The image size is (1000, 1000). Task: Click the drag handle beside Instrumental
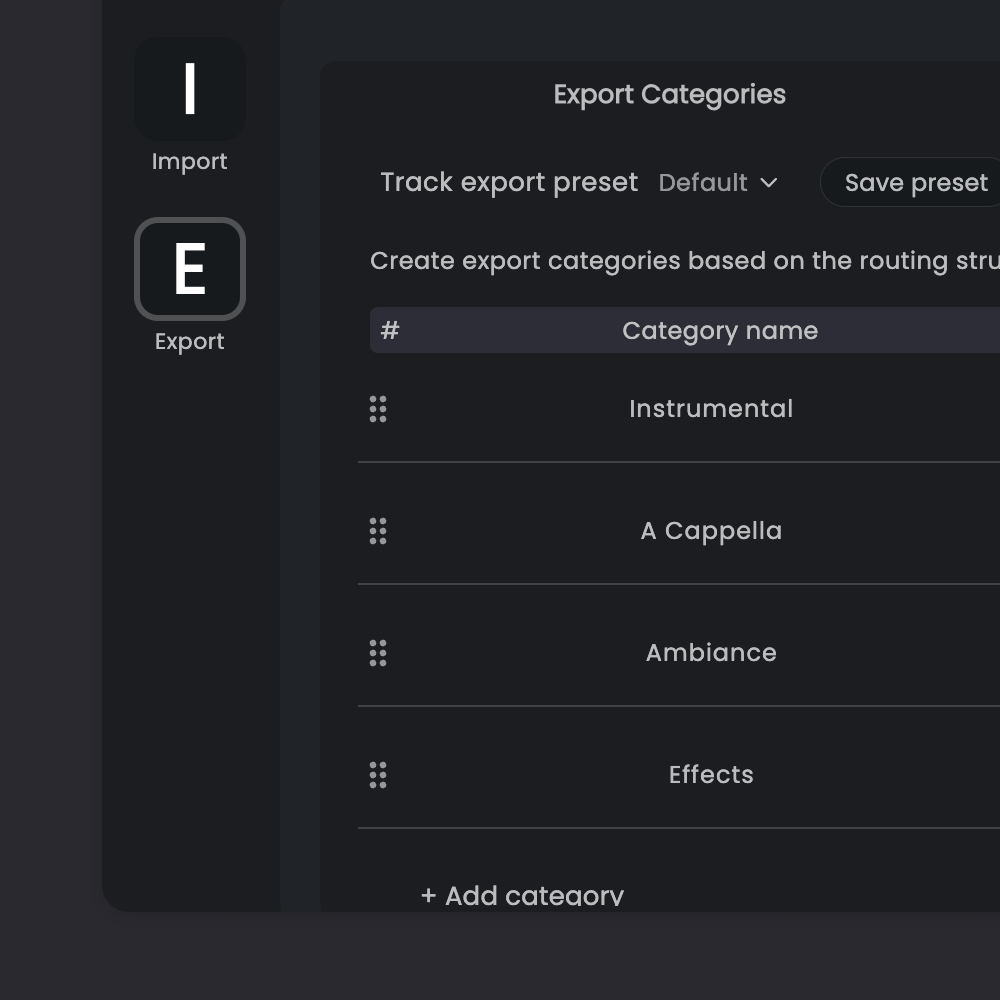377,409
